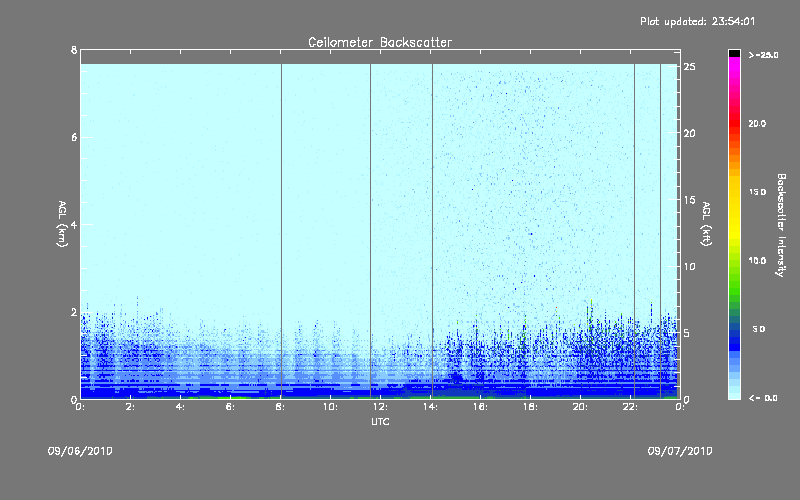Click the '12:' UTC tick label
This screenshot has width=800, height=500.
point(380,407)
